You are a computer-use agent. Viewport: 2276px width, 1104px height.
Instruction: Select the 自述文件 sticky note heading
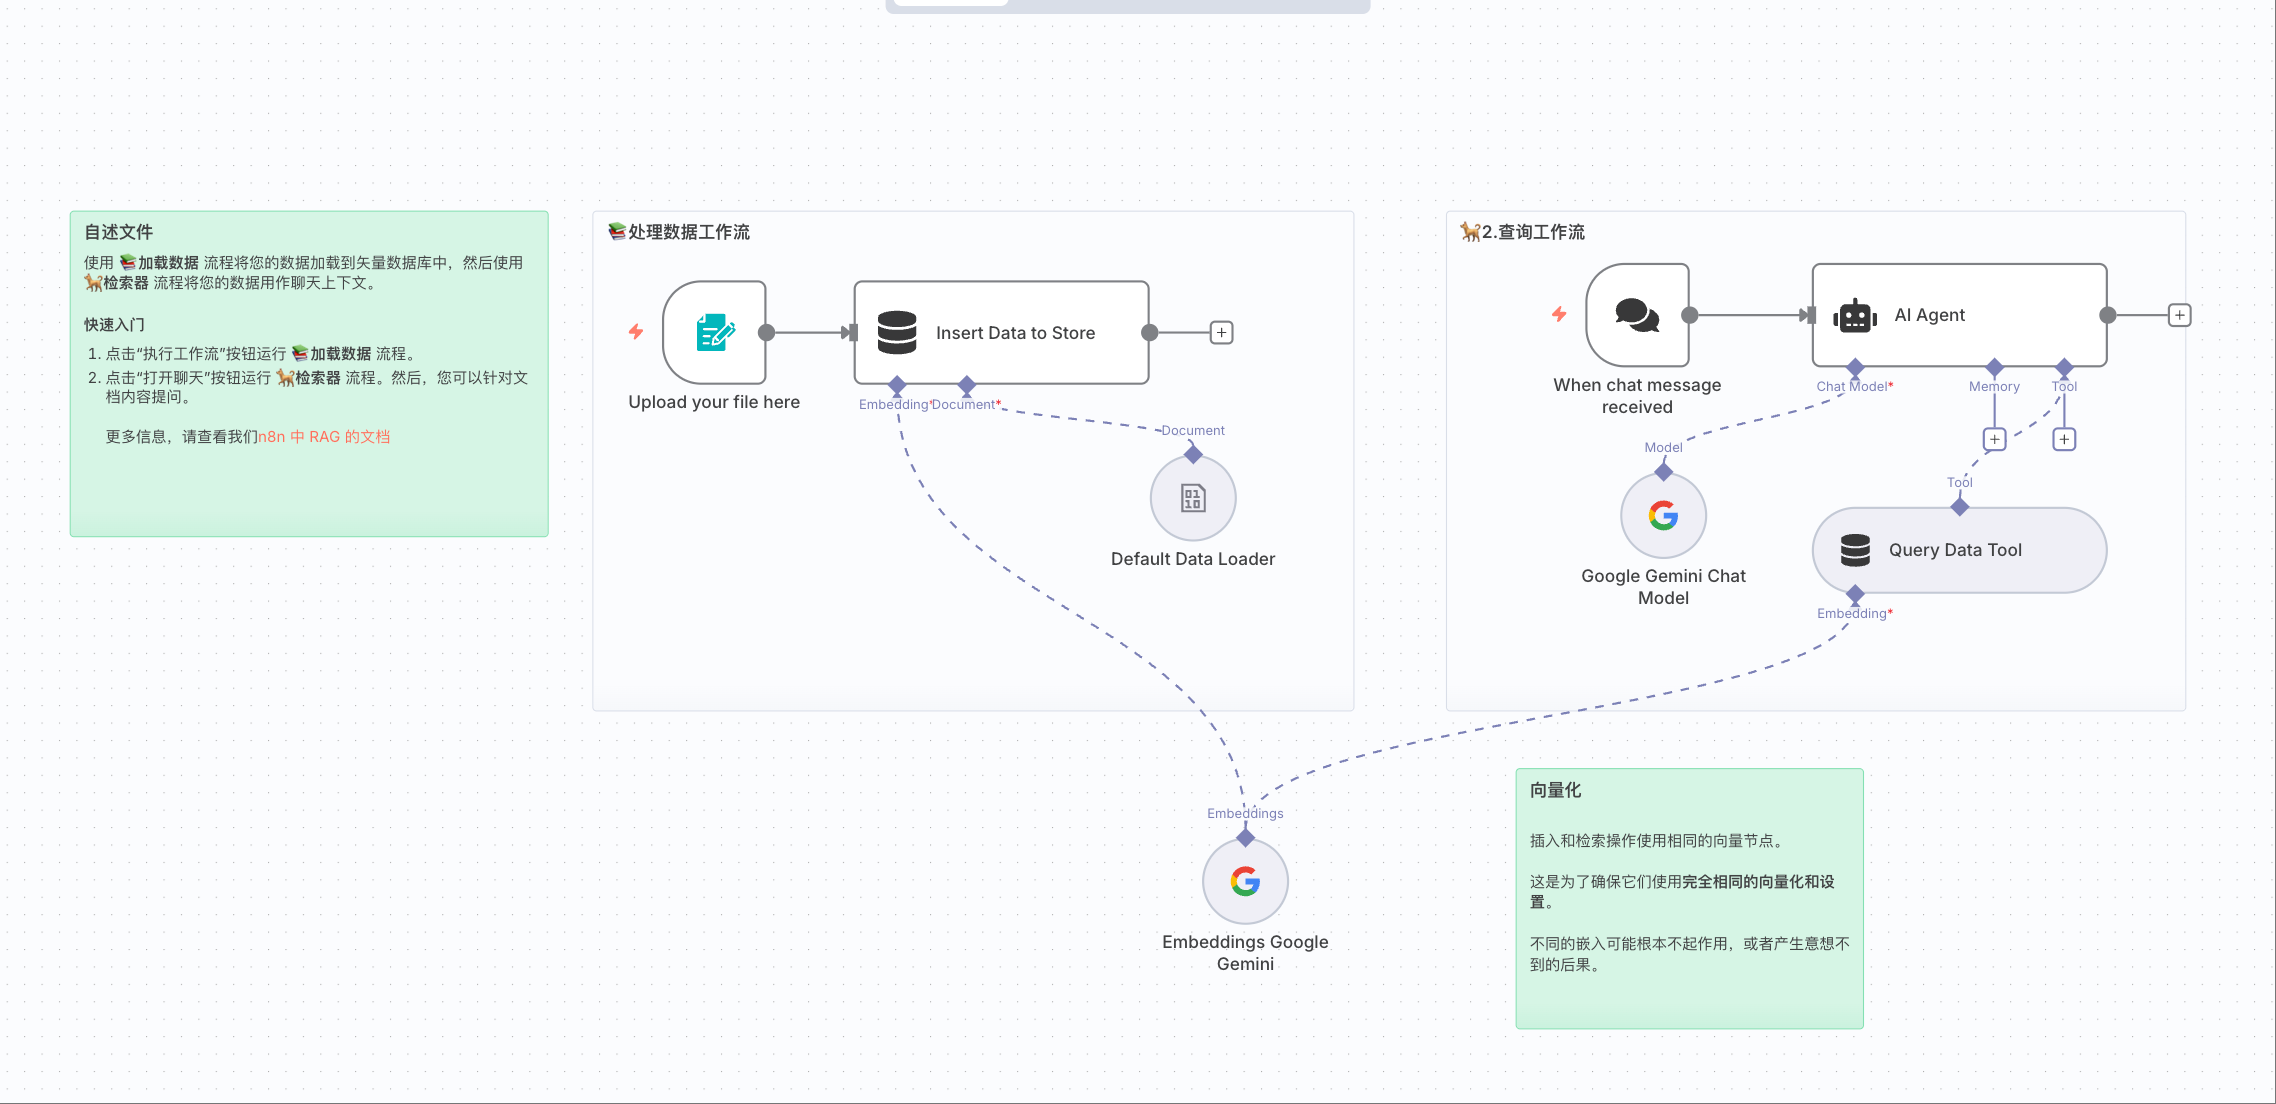[x=118, y=232]
